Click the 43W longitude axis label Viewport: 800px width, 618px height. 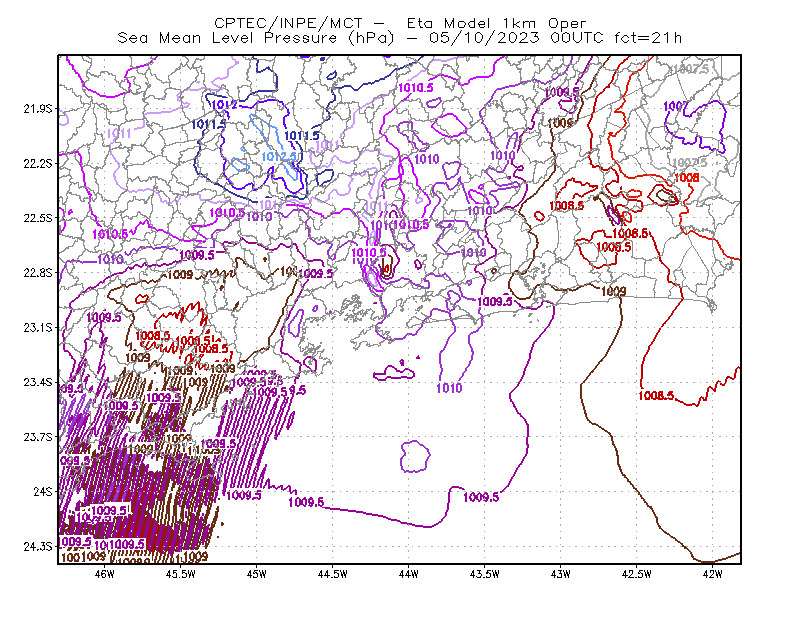pyautogui.click(x=560, y=574)
